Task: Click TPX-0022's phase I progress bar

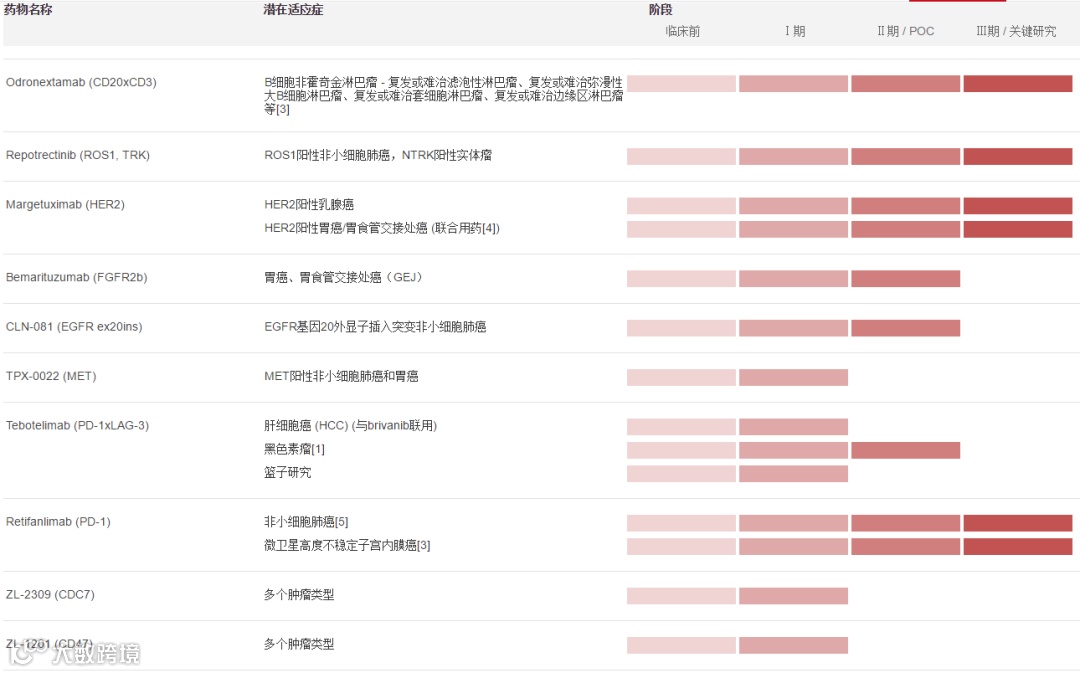Action: click(x=793, y=378)
